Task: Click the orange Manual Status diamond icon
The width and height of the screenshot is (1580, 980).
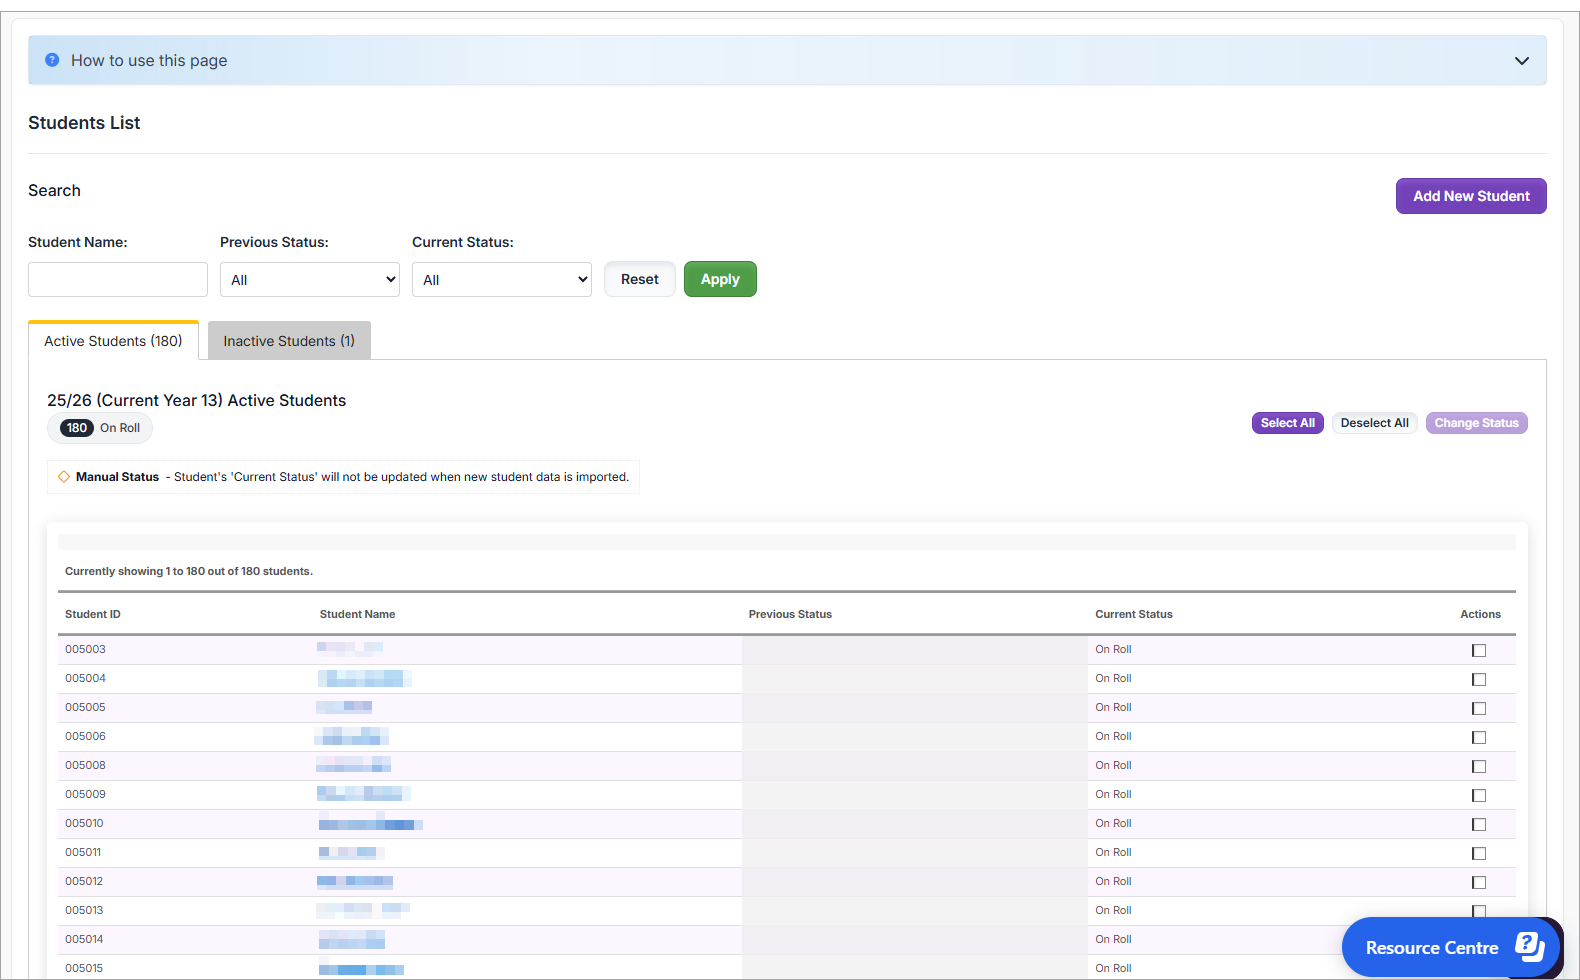Action: pos(64,477)
